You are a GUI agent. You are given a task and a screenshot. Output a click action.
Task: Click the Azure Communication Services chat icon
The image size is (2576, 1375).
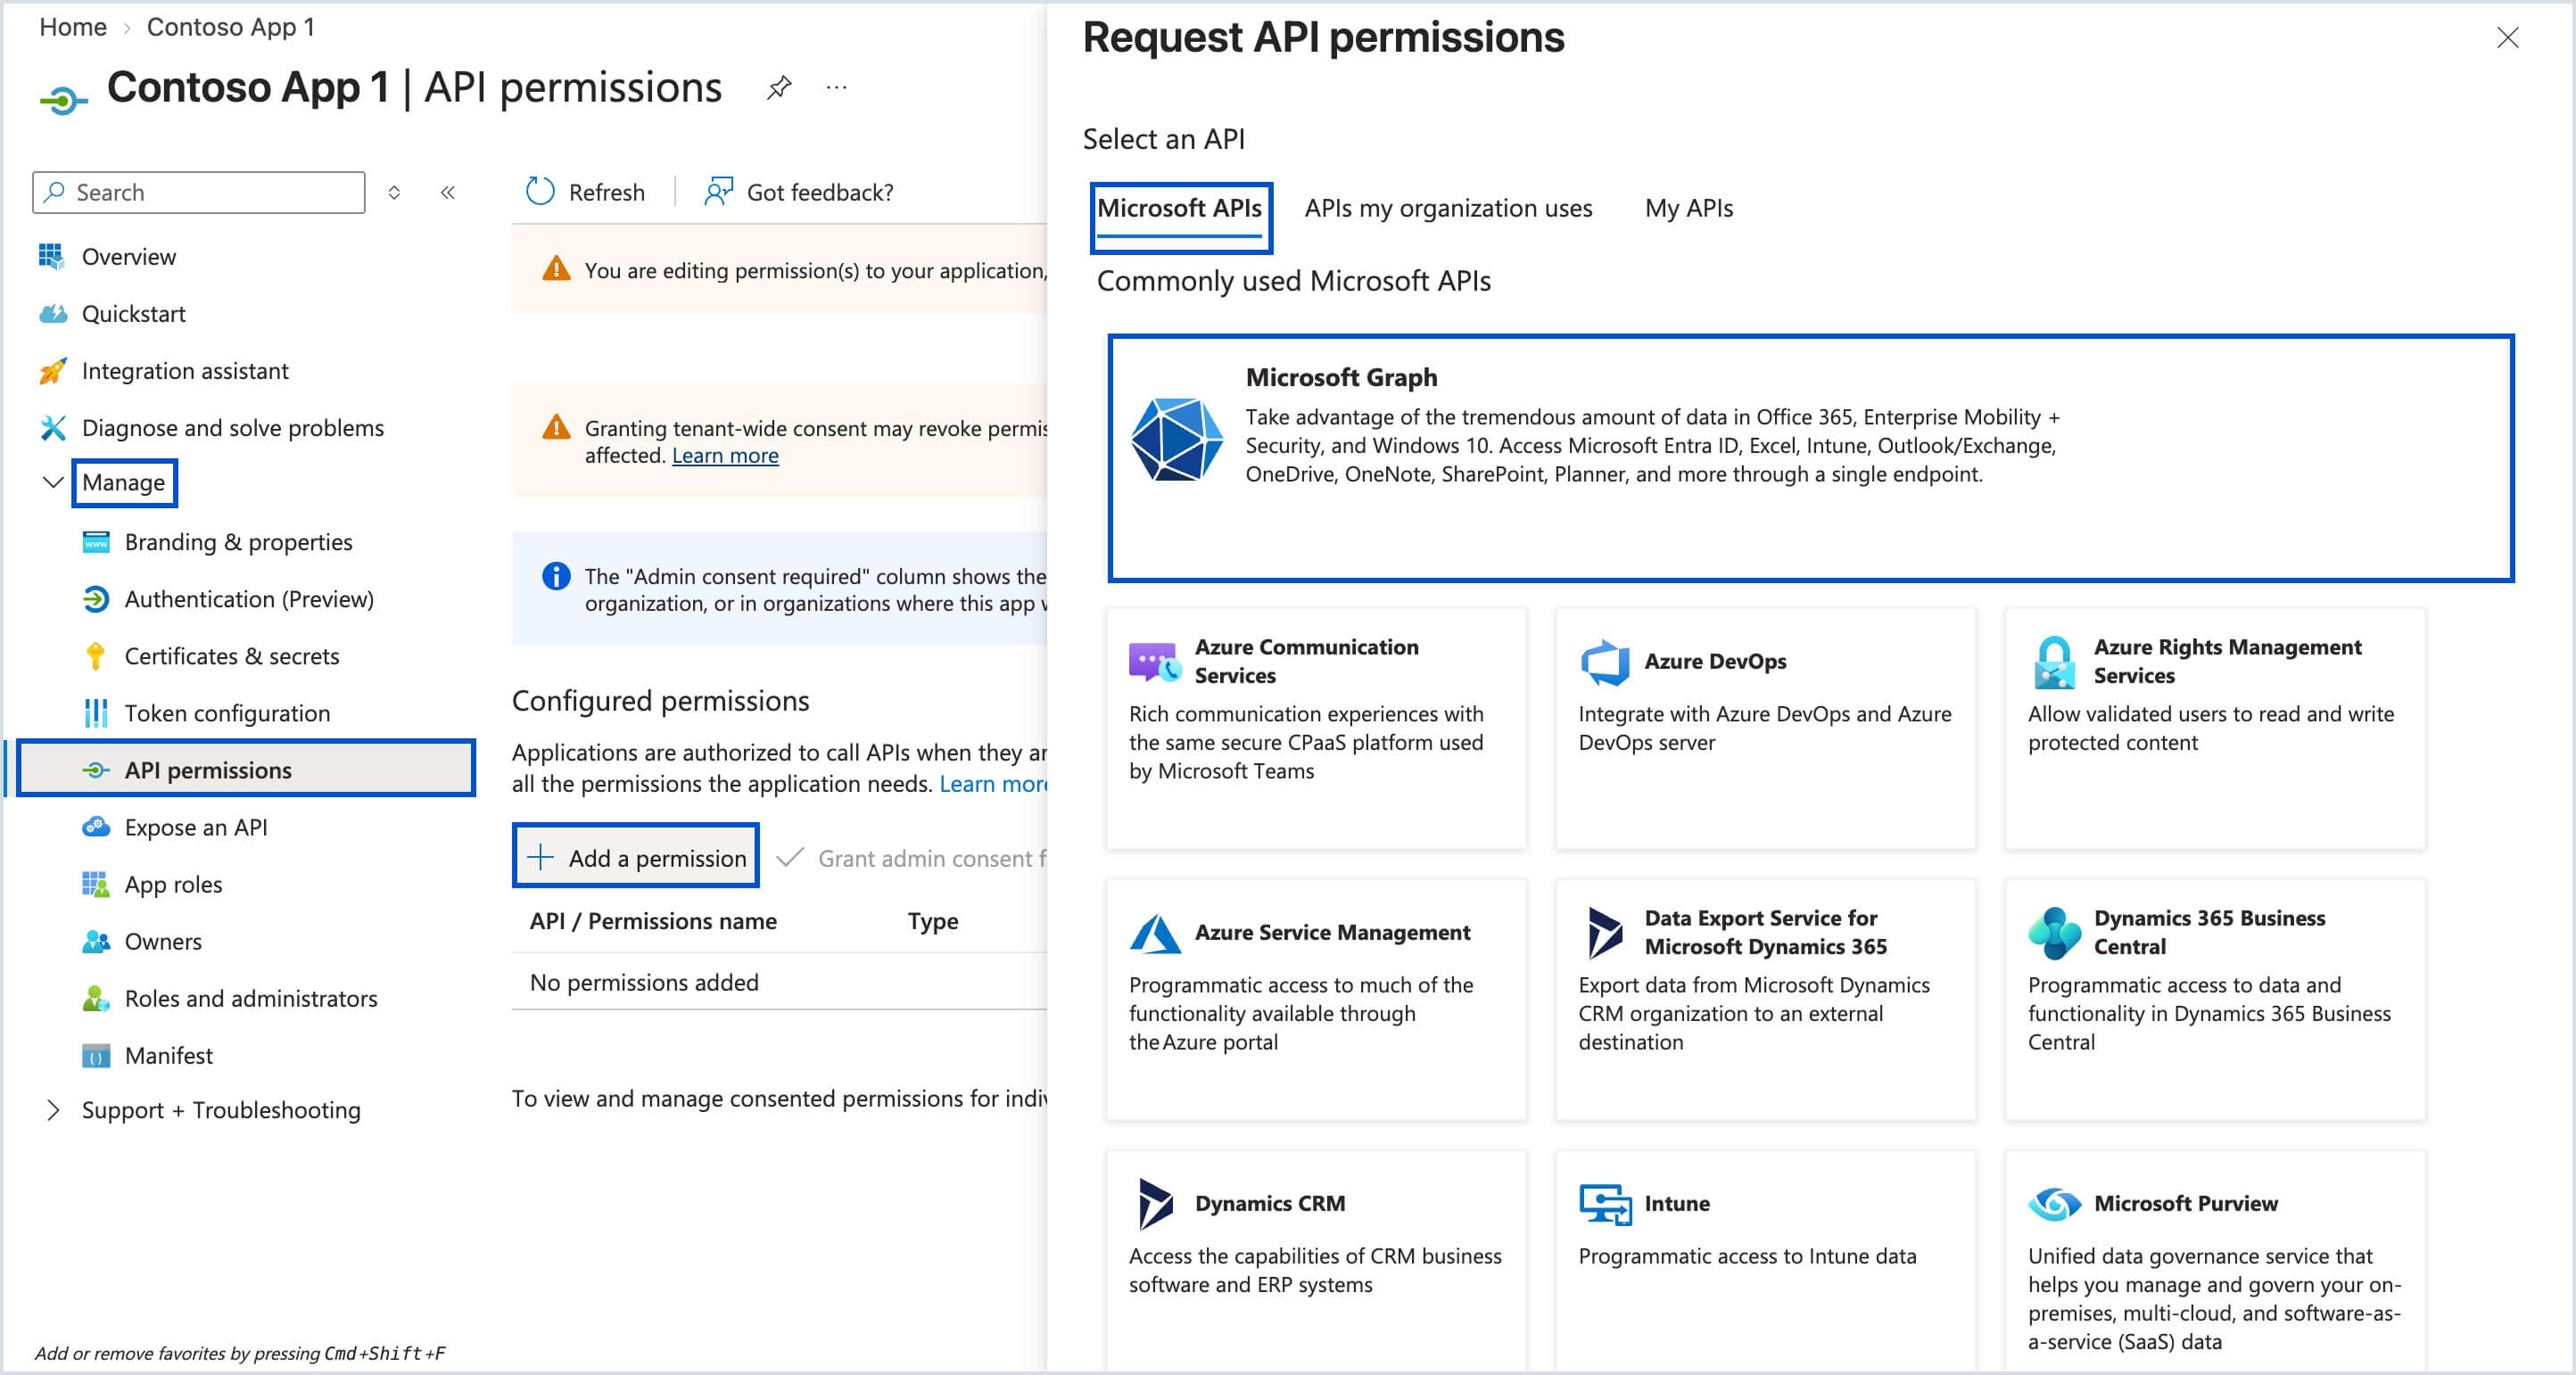pos(1153,661)
